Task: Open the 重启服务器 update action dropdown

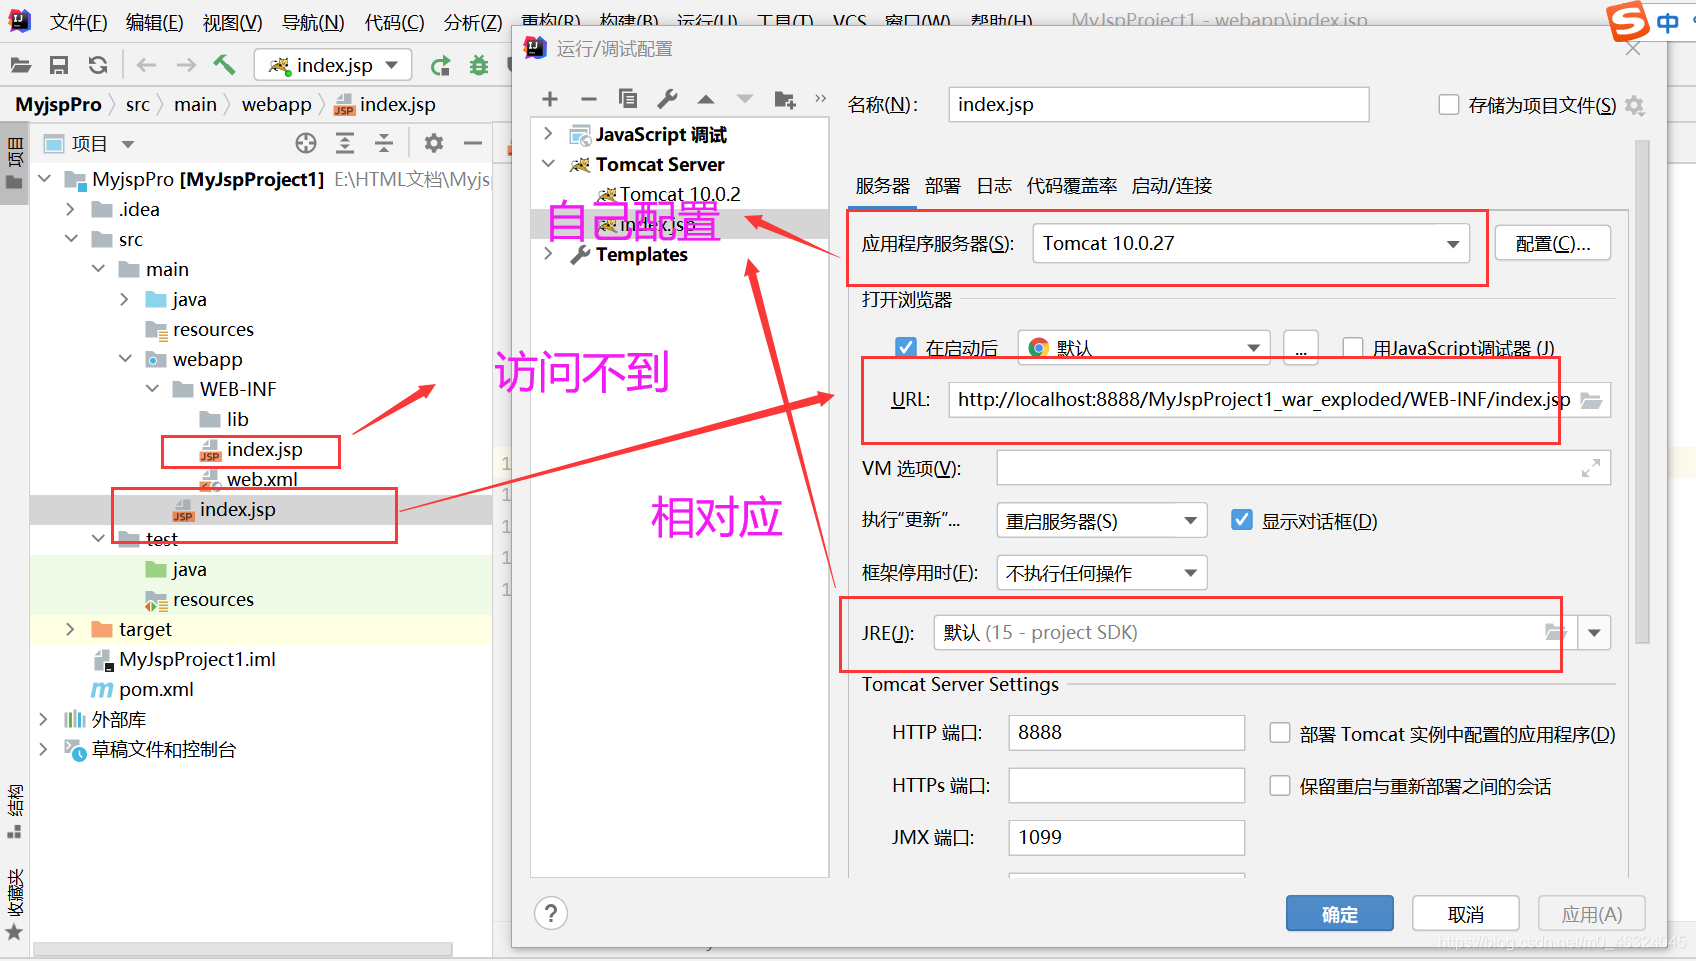Action: pyautogui.click(x=1101, y=521)
